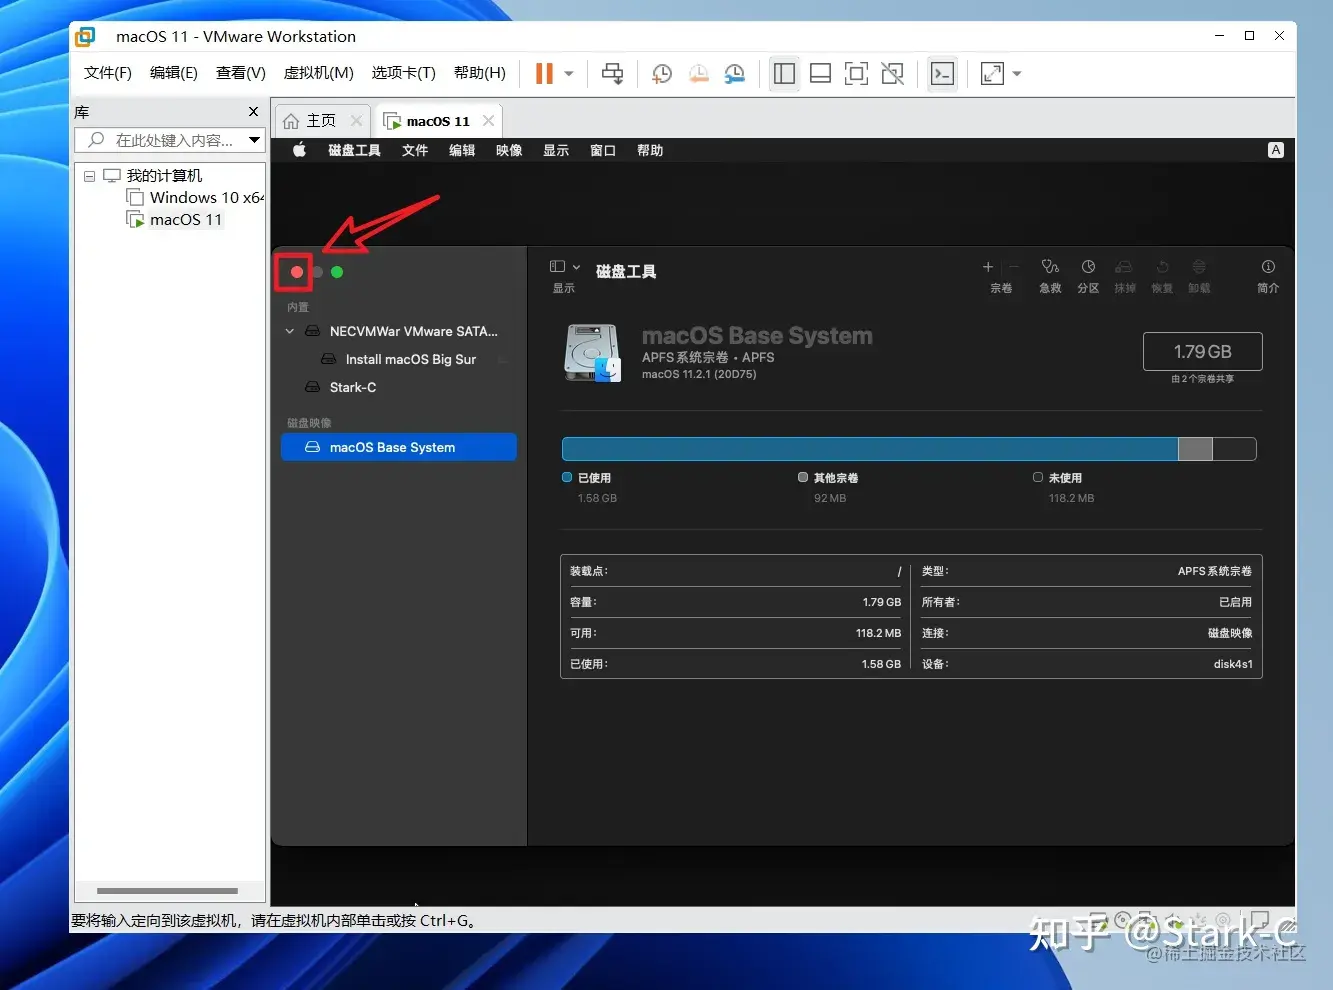
Task: Open the Disk Utility view (显示) dropdown
Action: (565, 267)
